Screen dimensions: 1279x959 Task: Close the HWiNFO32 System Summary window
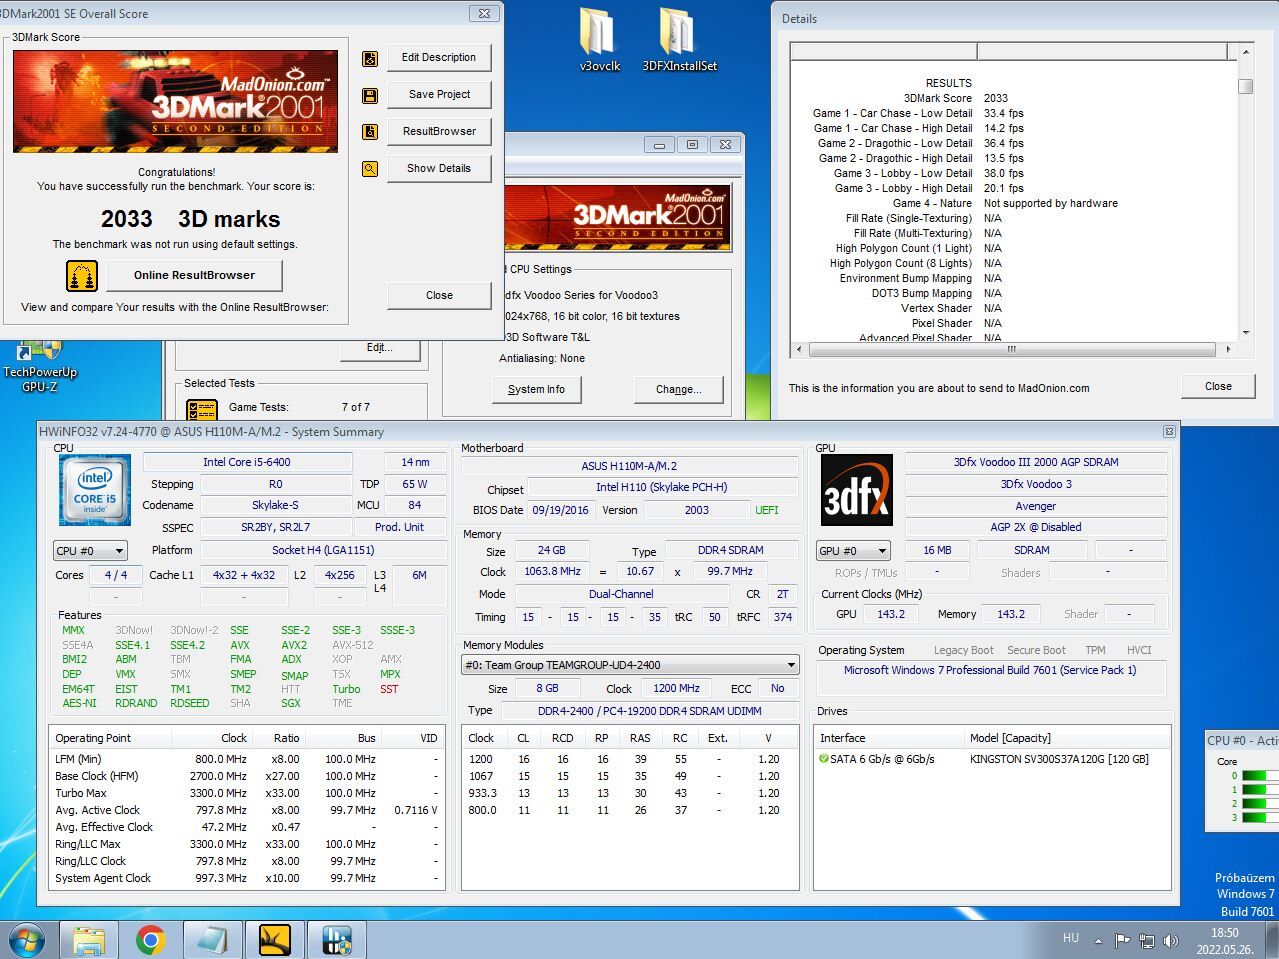[x=1168, y=432]
